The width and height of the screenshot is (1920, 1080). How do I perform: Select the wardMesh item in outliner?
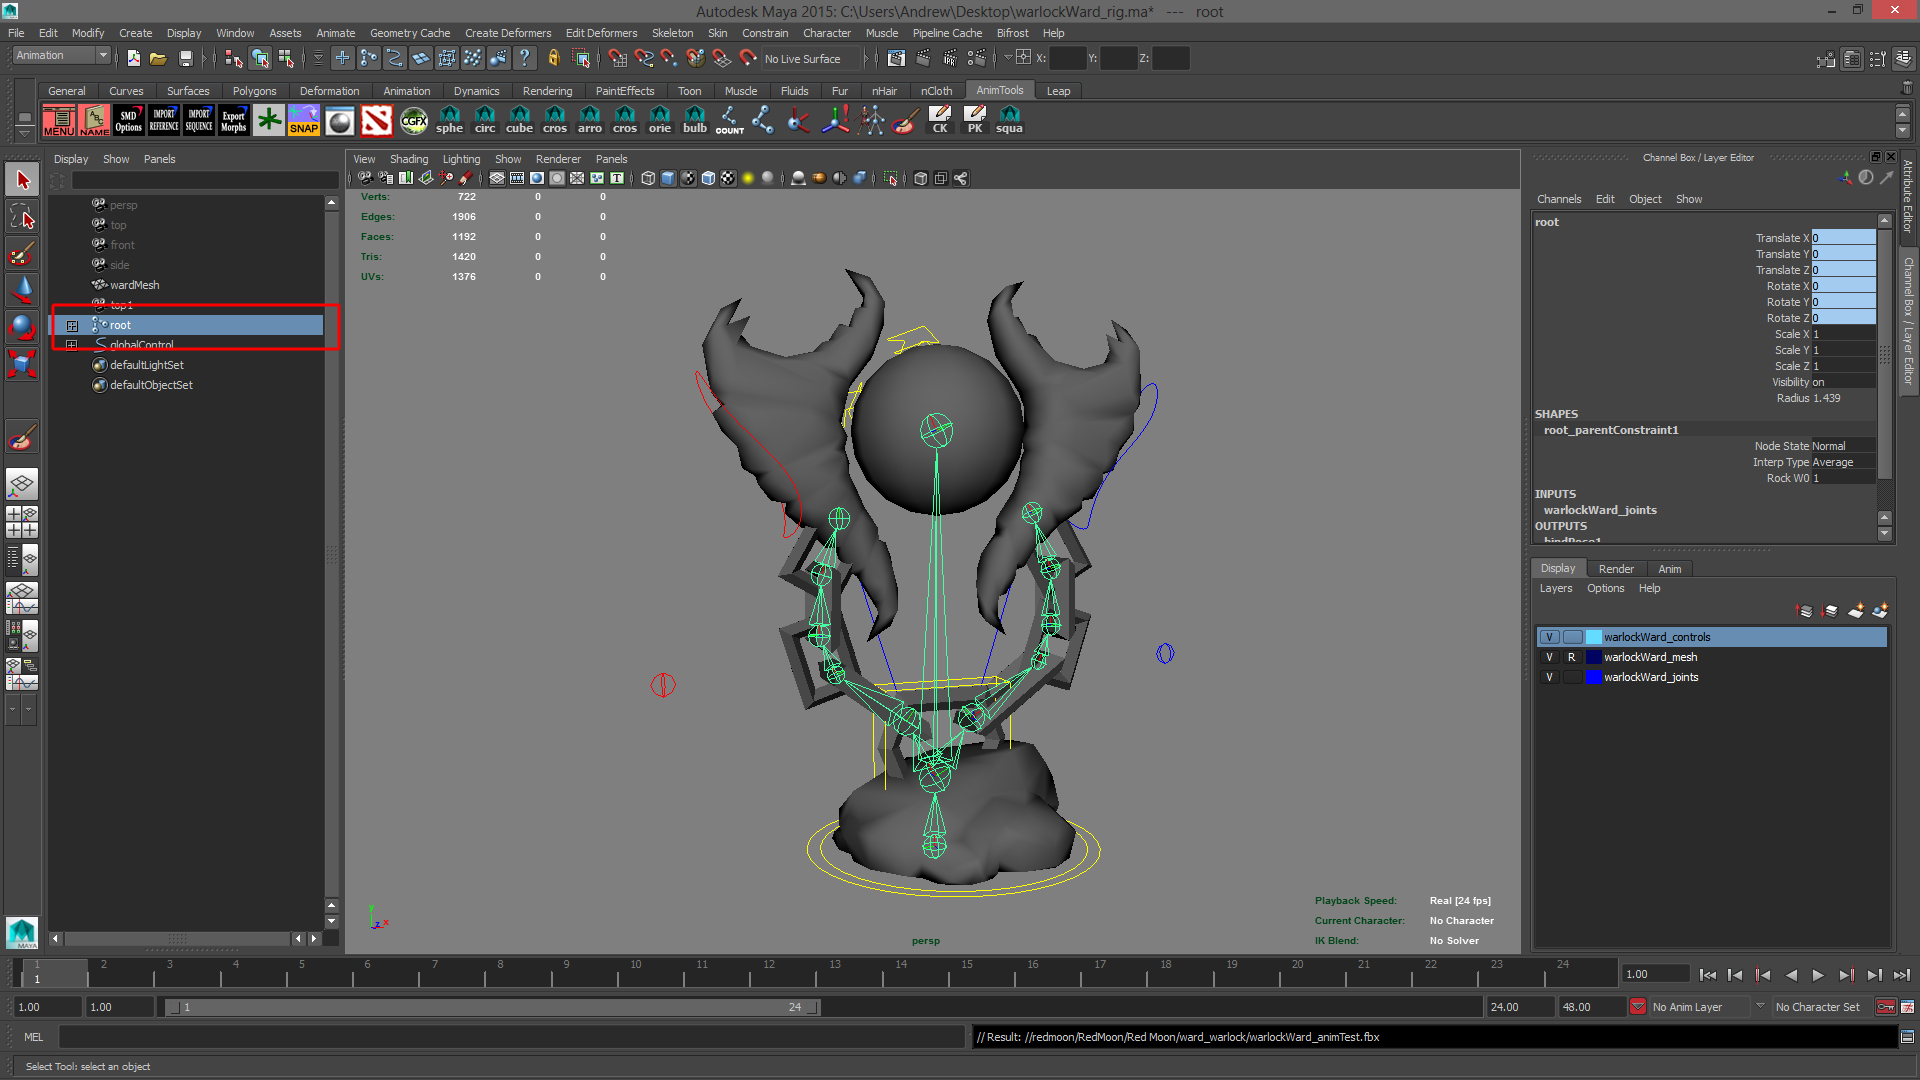click(x=134, y=285)
